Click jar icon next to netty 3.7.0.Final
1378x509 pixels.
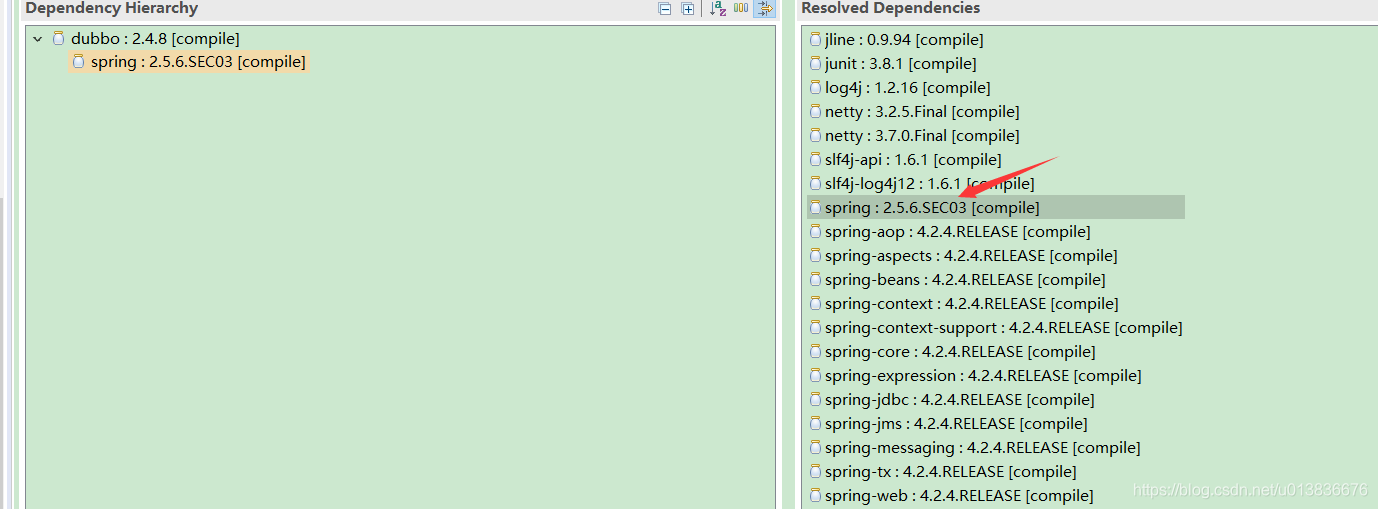point(815,136)
